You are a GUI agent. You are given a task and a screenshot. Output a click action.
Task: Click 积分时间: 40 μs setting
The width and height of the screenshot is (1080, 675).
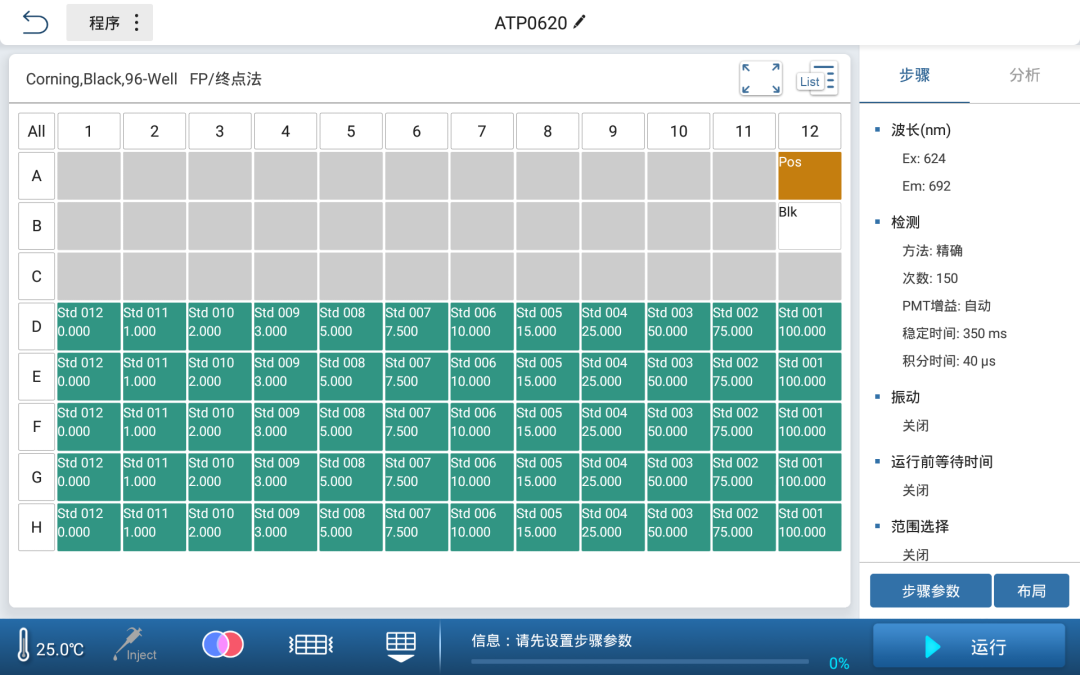(949, 361)
